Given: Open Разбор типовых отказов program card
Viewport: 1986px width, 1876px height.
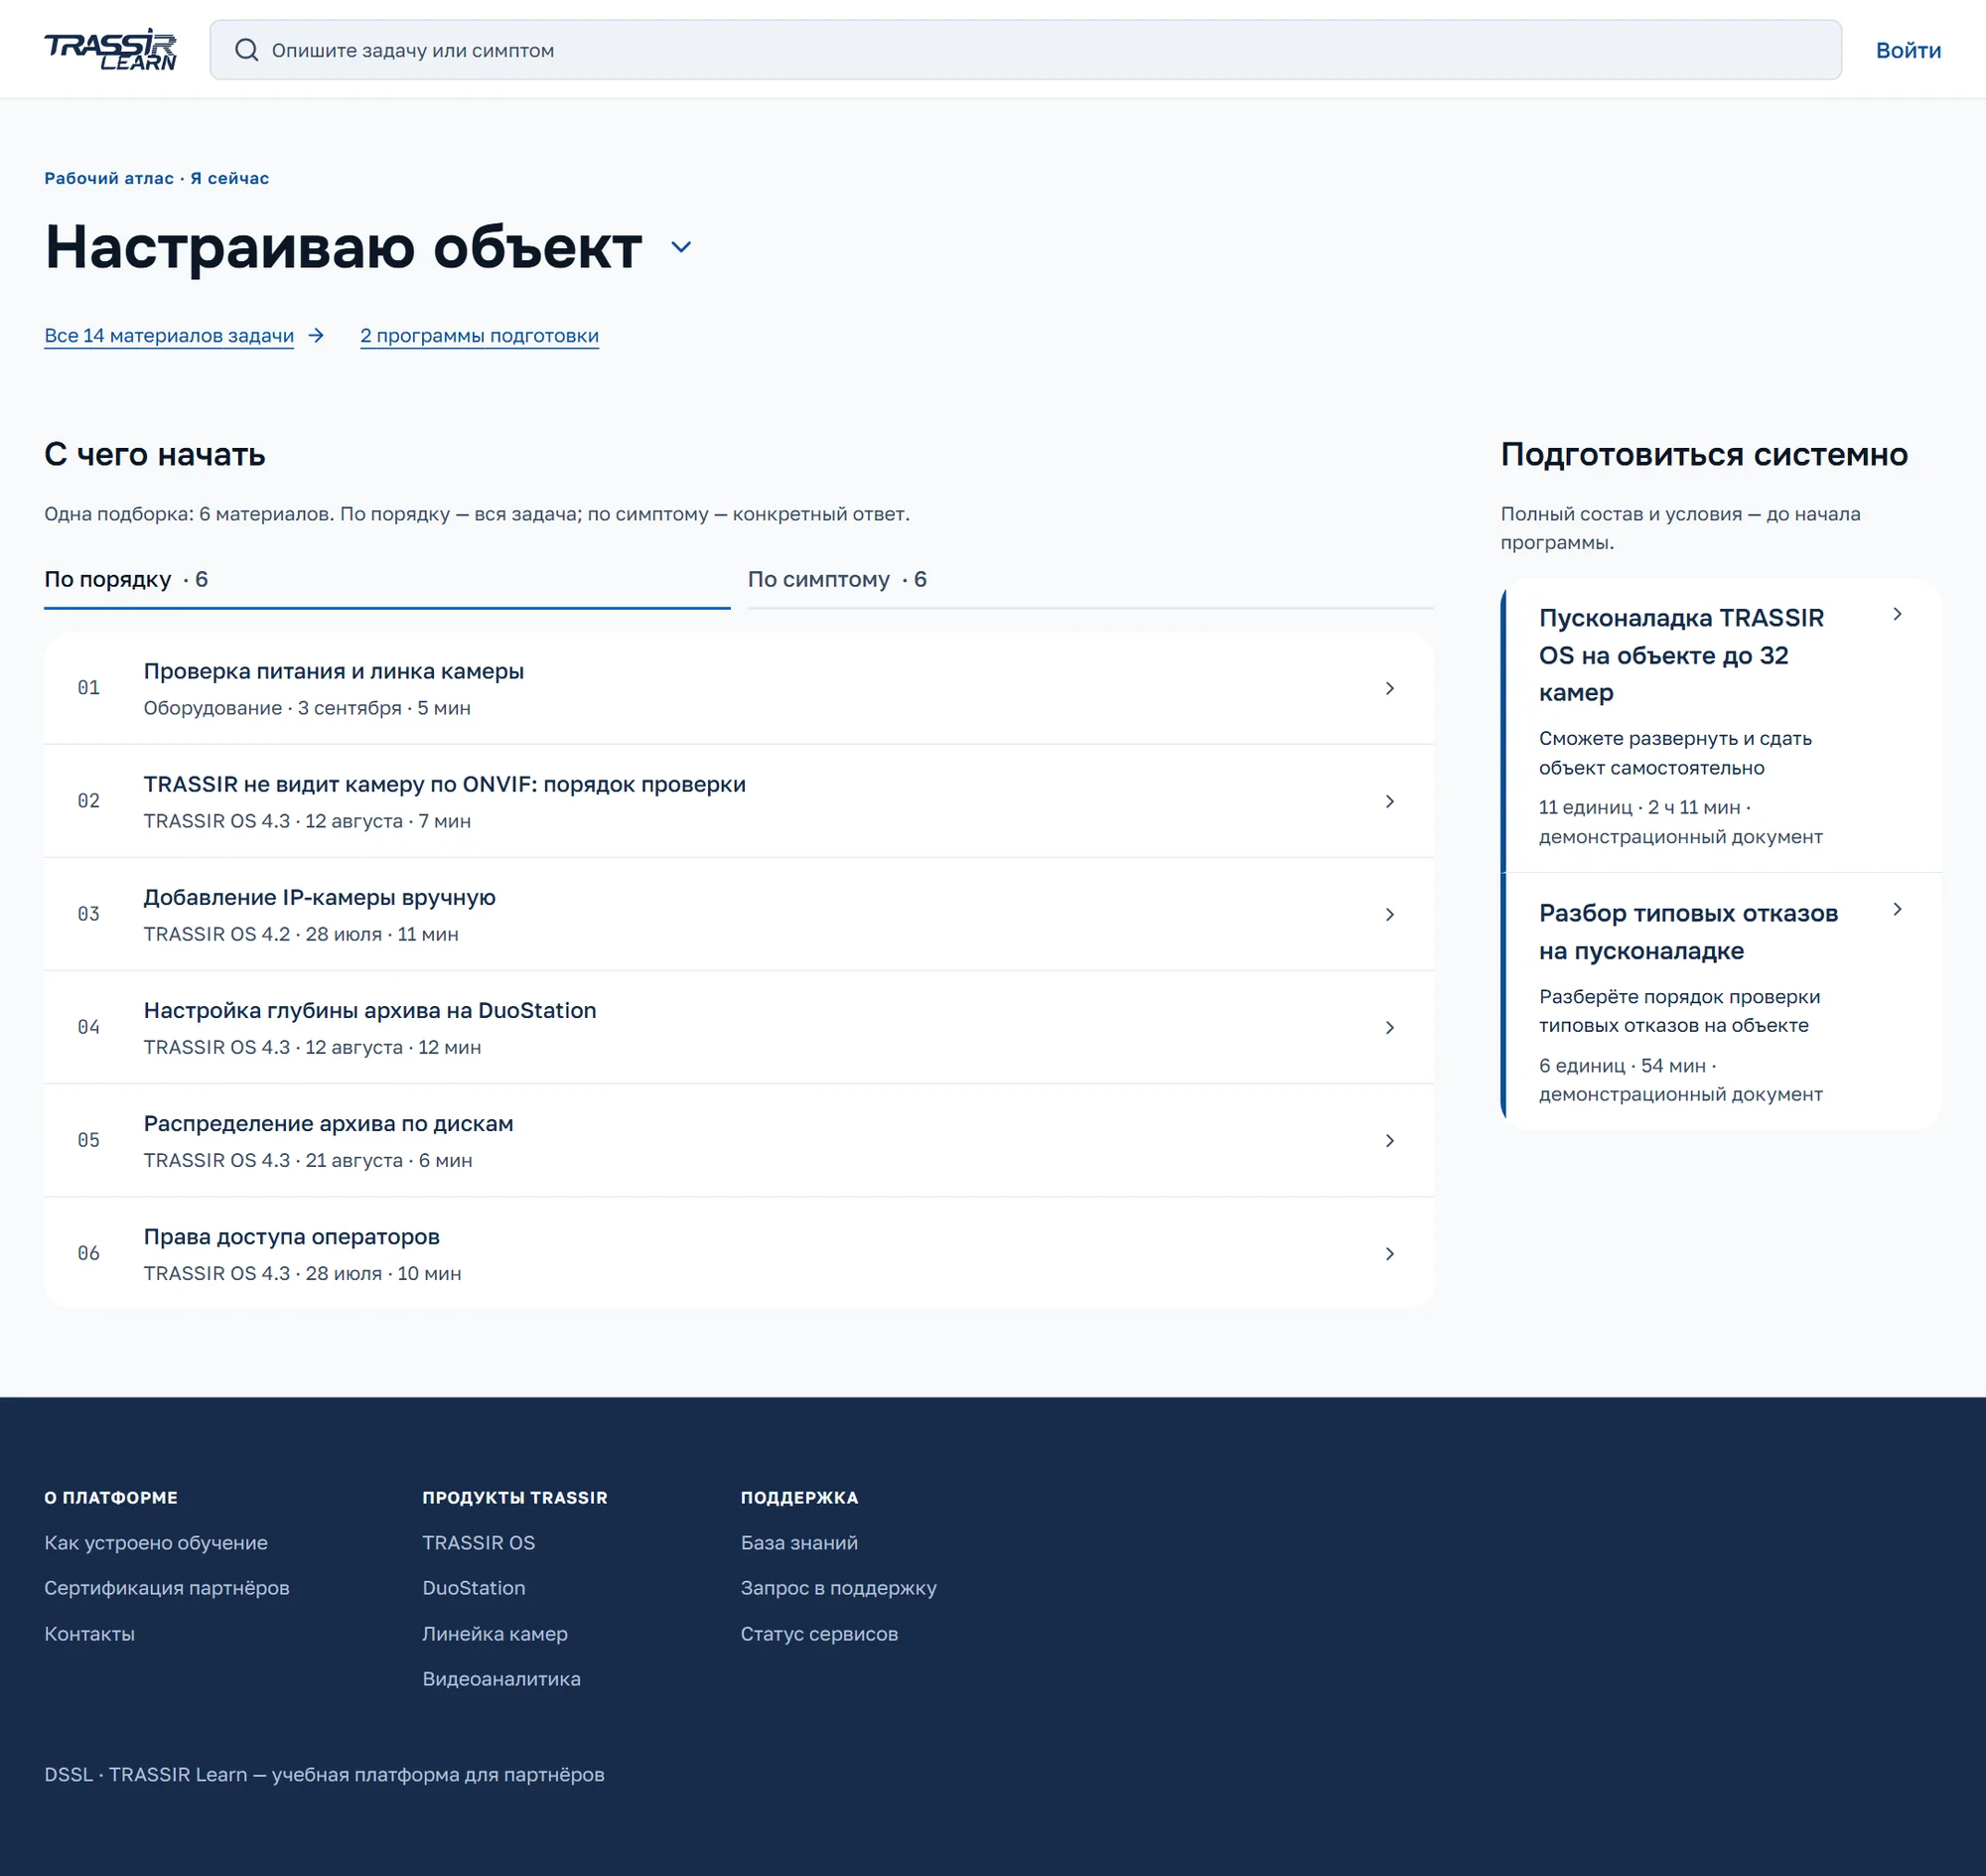Looking at the screenshot, I should point(1721,1002).
